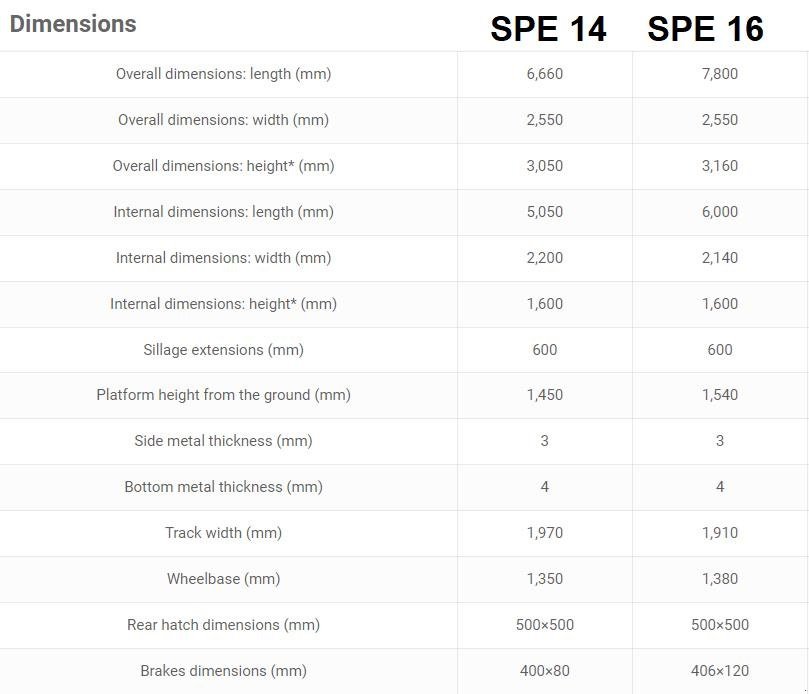Click the SPE 16 platform height value 1,540
The height and width of the screenshot is (694, 809).
click(x=720, y=395)
